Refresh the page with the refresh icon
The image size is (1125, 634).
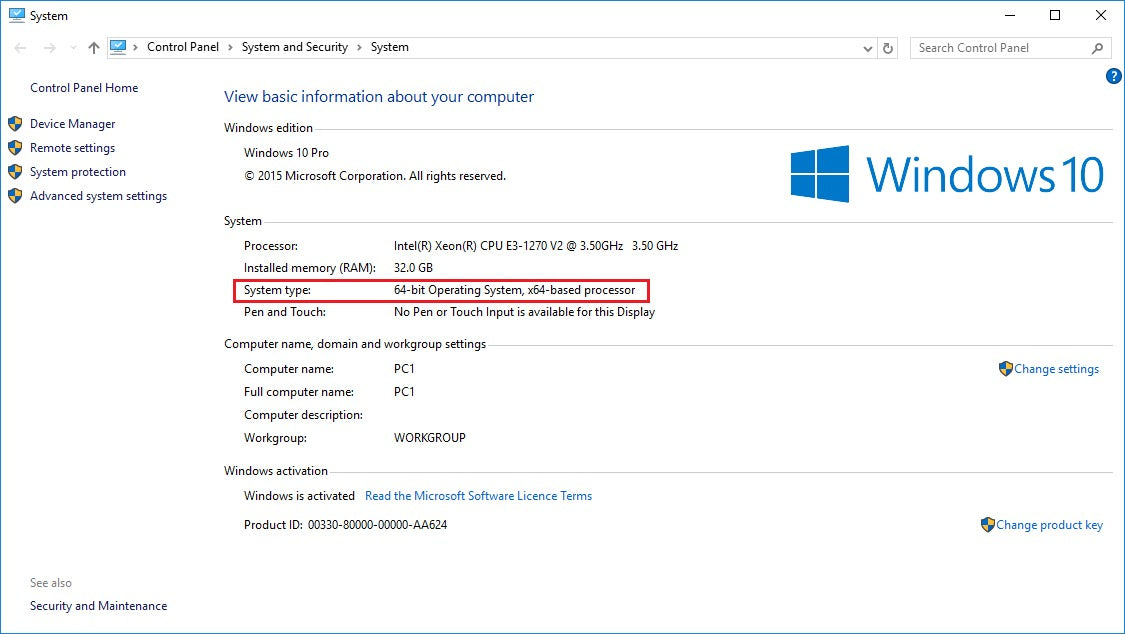click(888, 47)
